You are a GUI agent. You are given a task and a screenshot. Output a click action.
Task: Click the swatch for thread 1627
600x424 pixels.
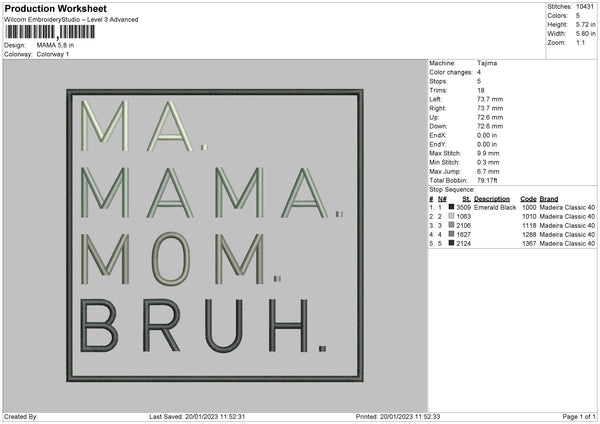451,234
